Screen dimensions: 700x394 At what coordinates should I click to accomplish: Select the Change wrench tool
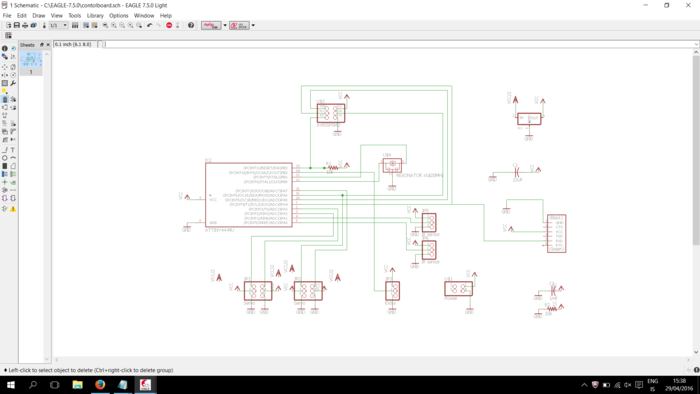click(x=13, y=83)
